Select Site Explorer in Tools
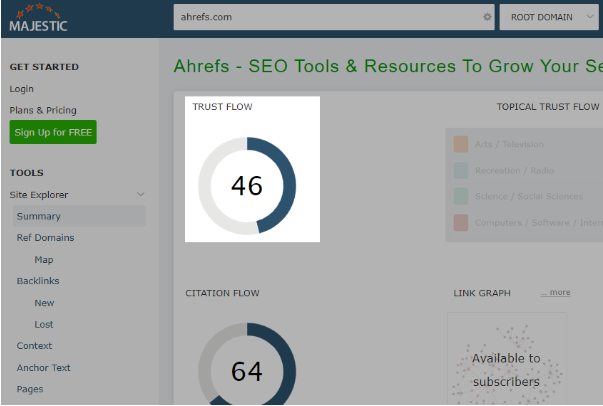603x406 pixels. [39, 195]
